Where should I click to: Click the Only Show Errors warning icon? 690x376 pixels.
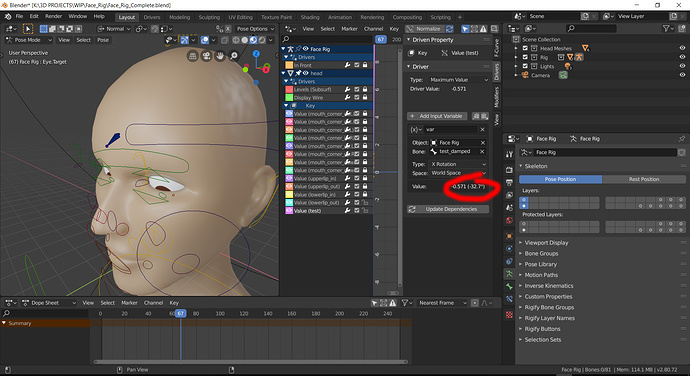[x=483, y=29]
